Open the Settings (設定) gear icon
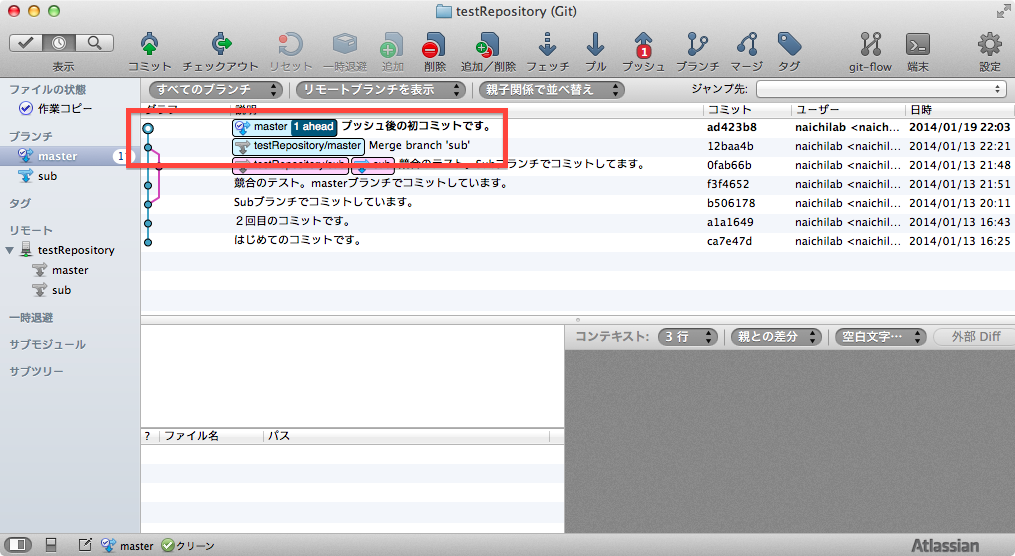Screen dimensions: 1015x556 tap(990, 45)
